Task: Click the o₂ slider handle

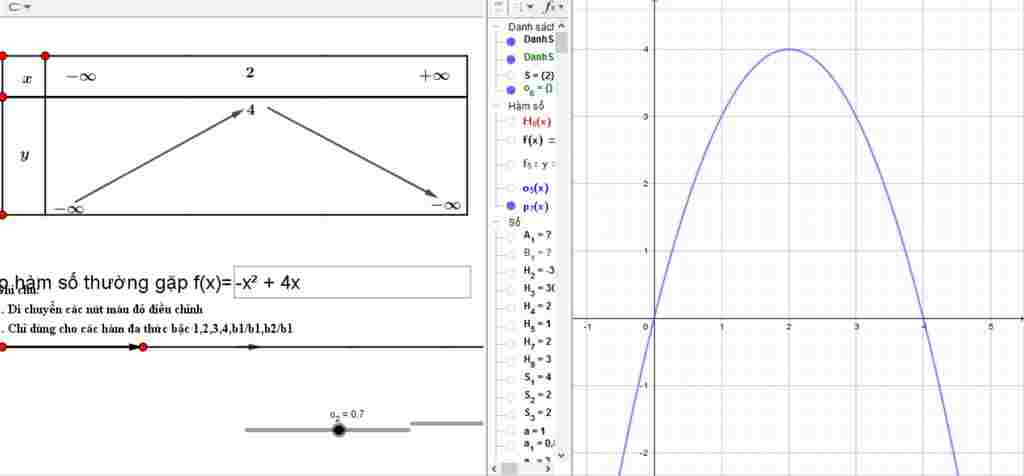Action: pyautogui.click(x=339, y=430)
